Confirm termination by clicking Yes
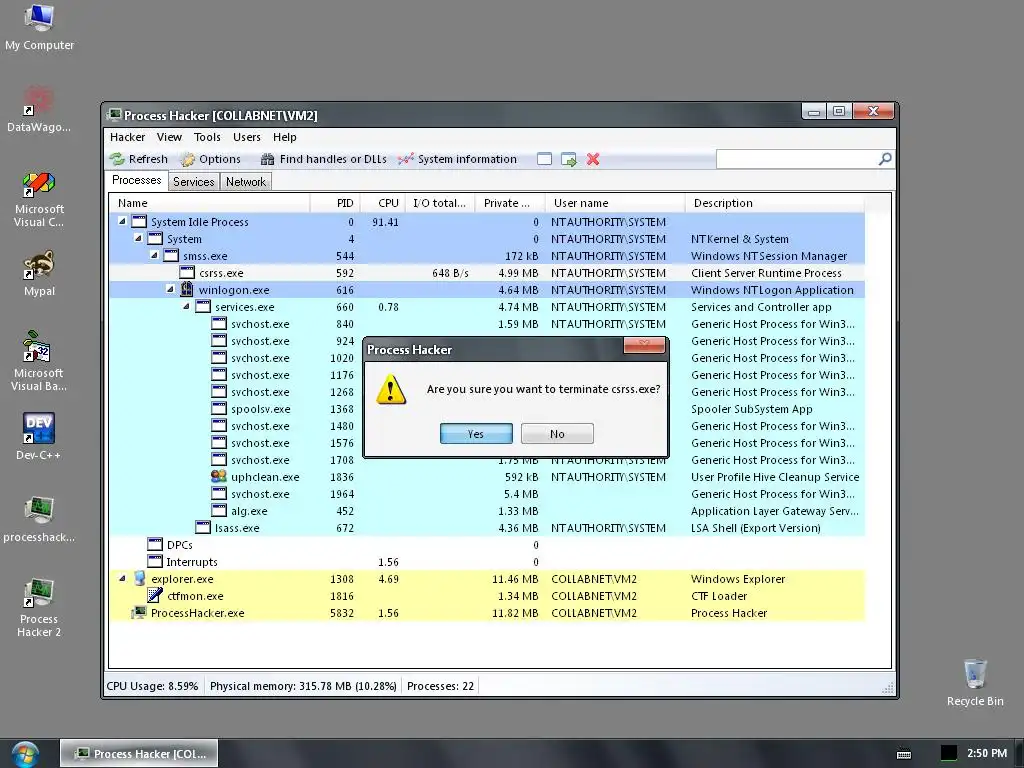Screen dimensions: 1024x768 pyautogui.click(x=476, y=434)
